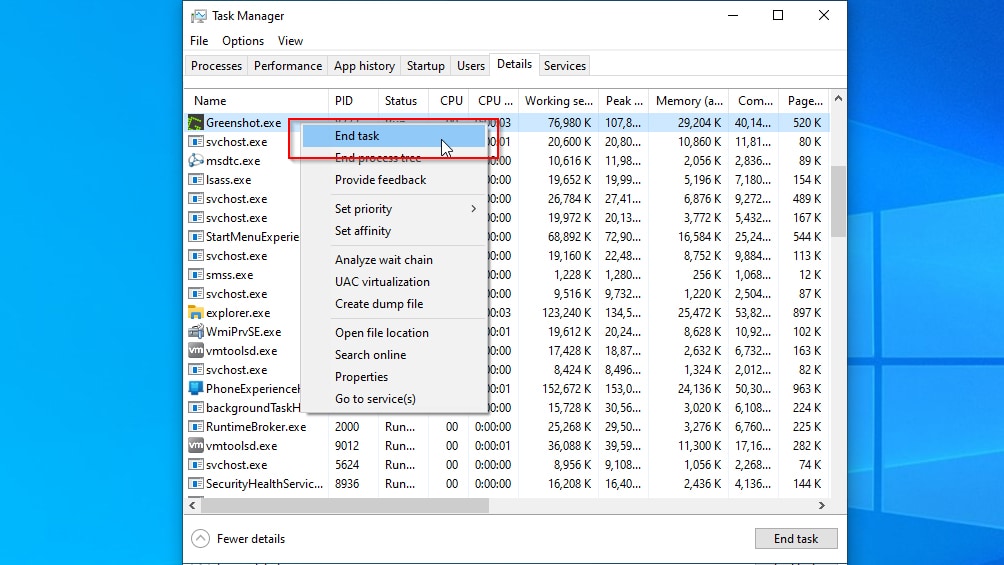Viewport: 1004px width, 565px height.
Task: Click the Greenshot.exe process icon
Action: [197, 123]
